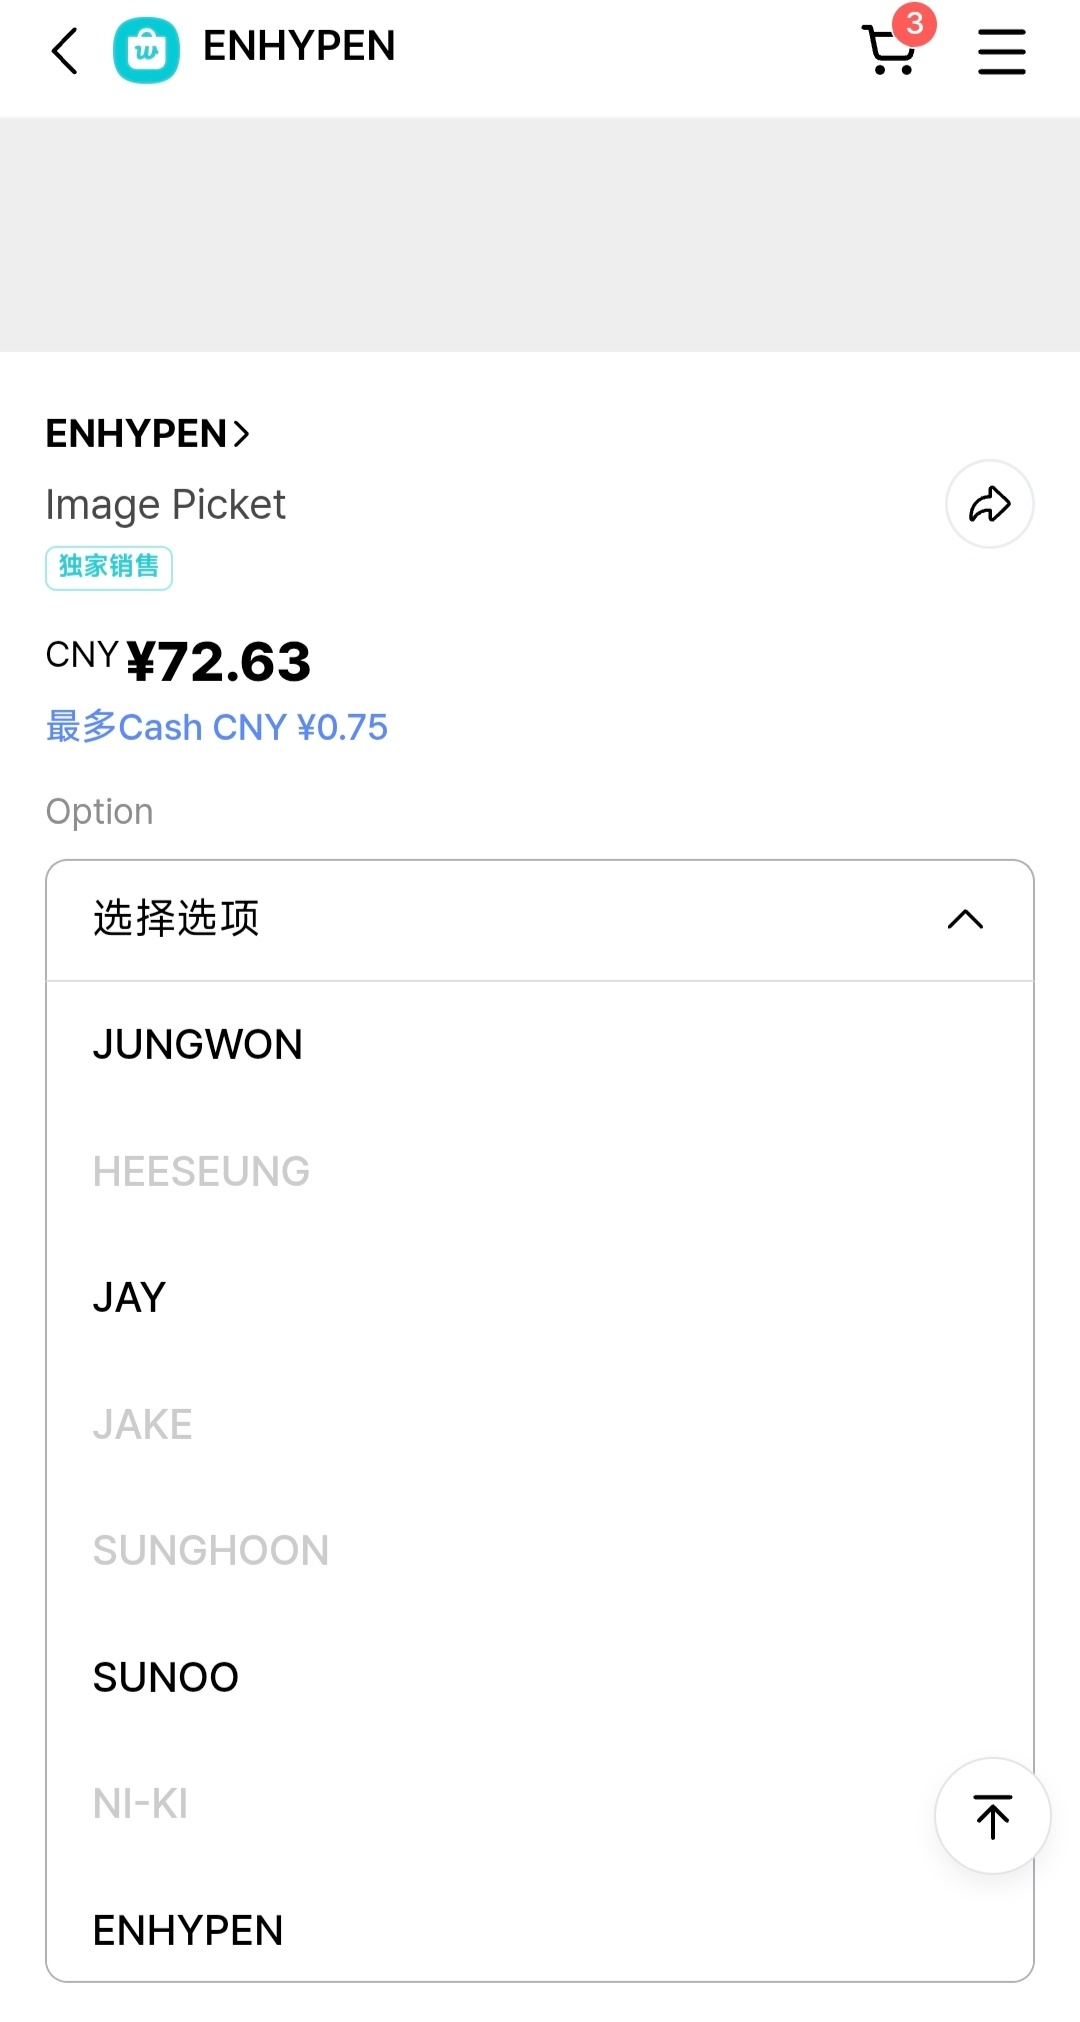
Task: Tap the back arrow icon
Action: coord(65,51)
